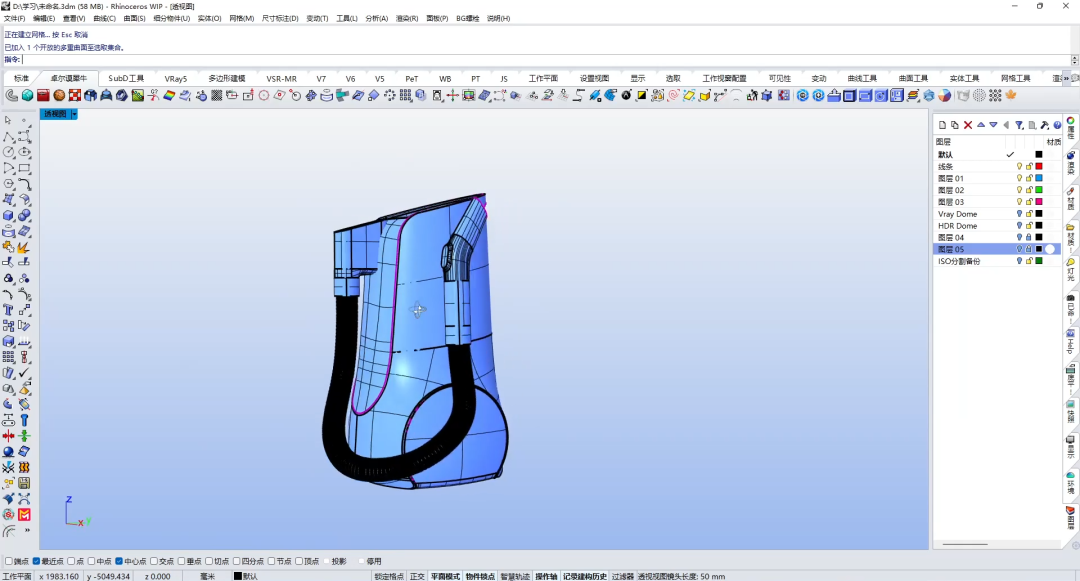Click the 过滤器 status bar button
The height and width of the screenshot is (581, 1080).
pos(623,576)
